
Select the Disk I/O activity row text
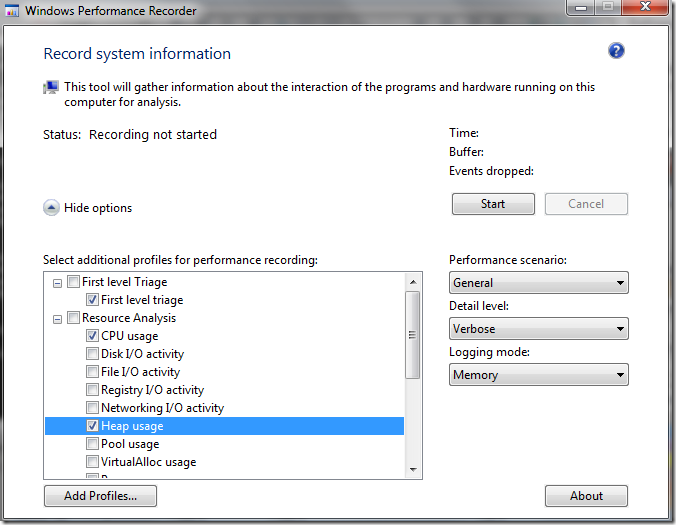coord(143,354)
